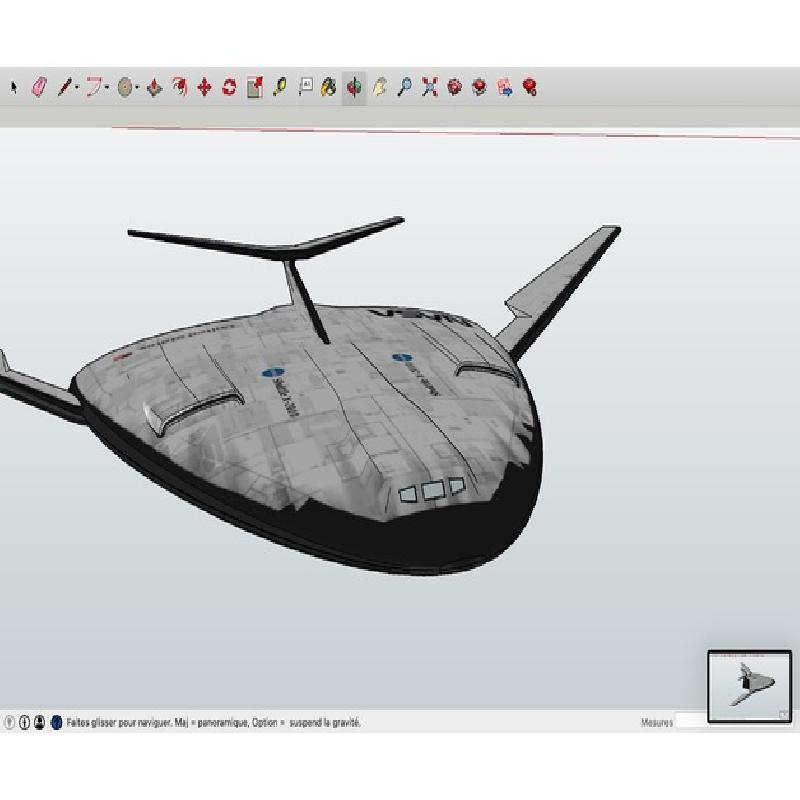Screen dimensions: 800x800
Task: Click the Scale tool
Action: coord(254,88)
